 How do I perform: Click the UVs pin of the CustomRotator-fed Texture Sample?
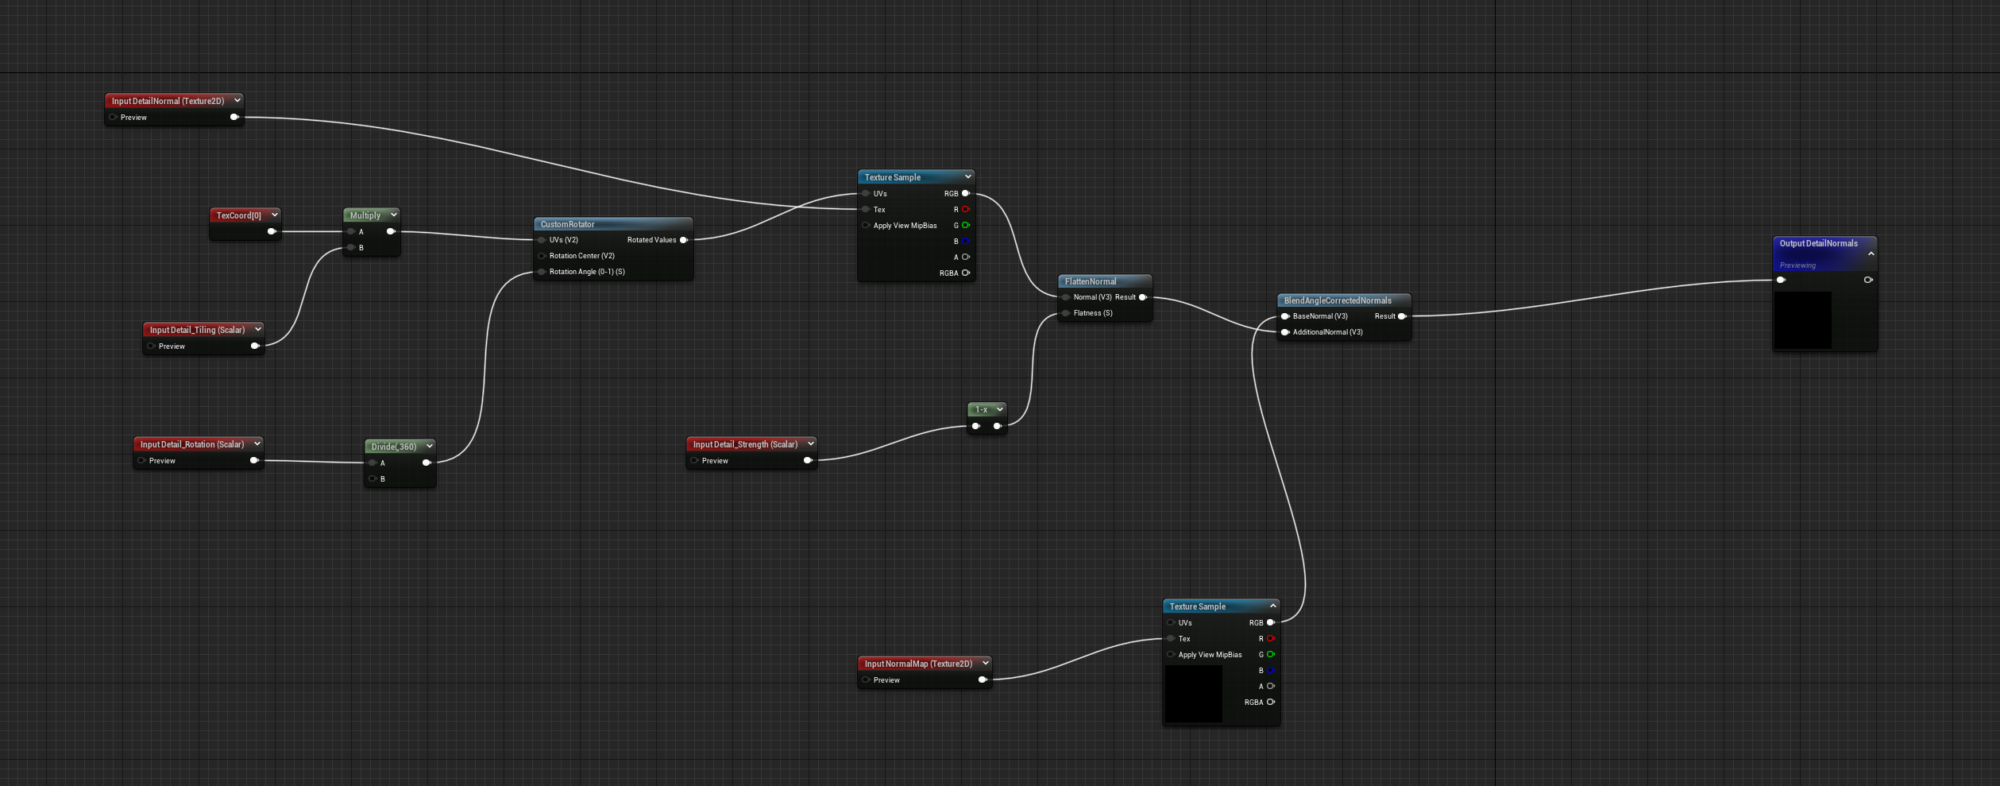[x=866, y=193]
